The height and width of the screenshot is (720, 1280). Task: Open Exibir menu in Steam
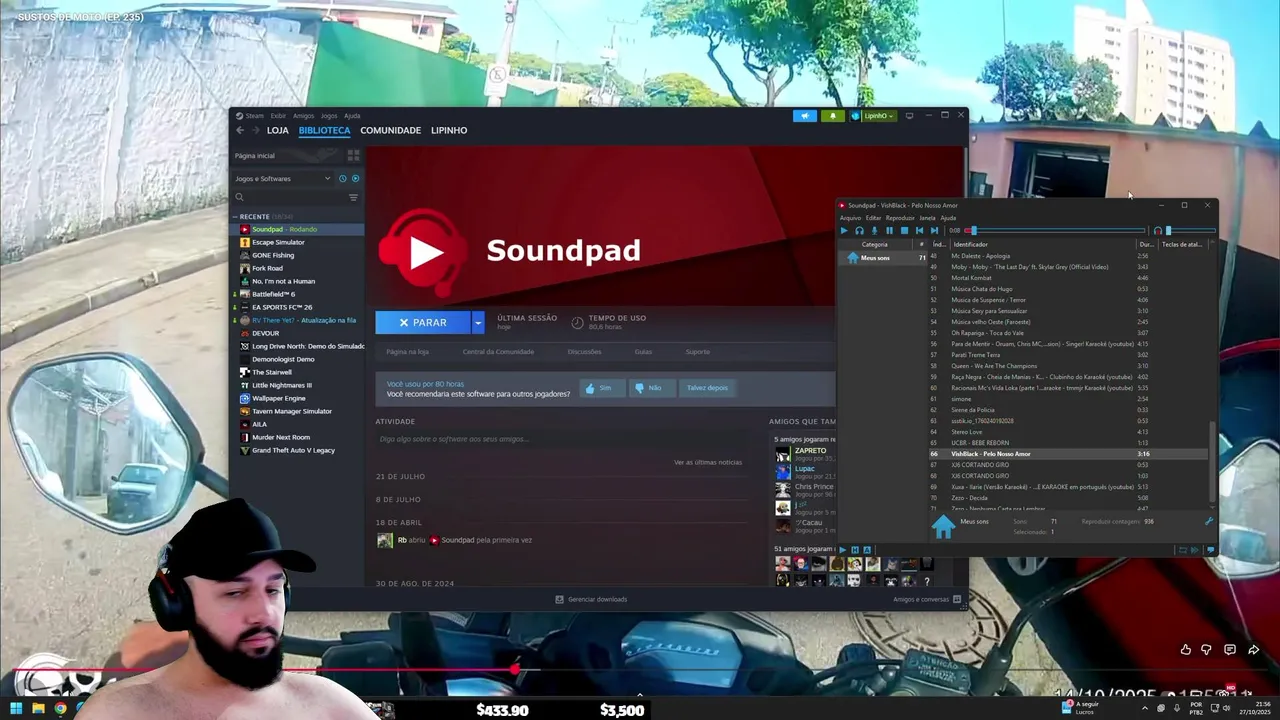278,116
